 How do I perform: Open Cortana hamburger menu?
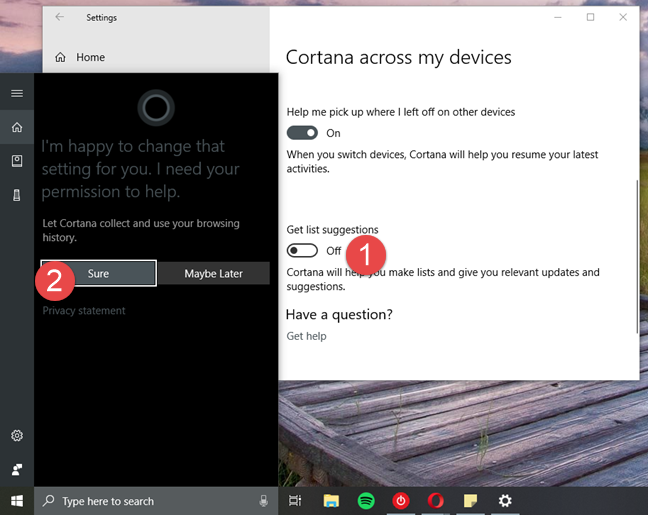tap(17, 93)
